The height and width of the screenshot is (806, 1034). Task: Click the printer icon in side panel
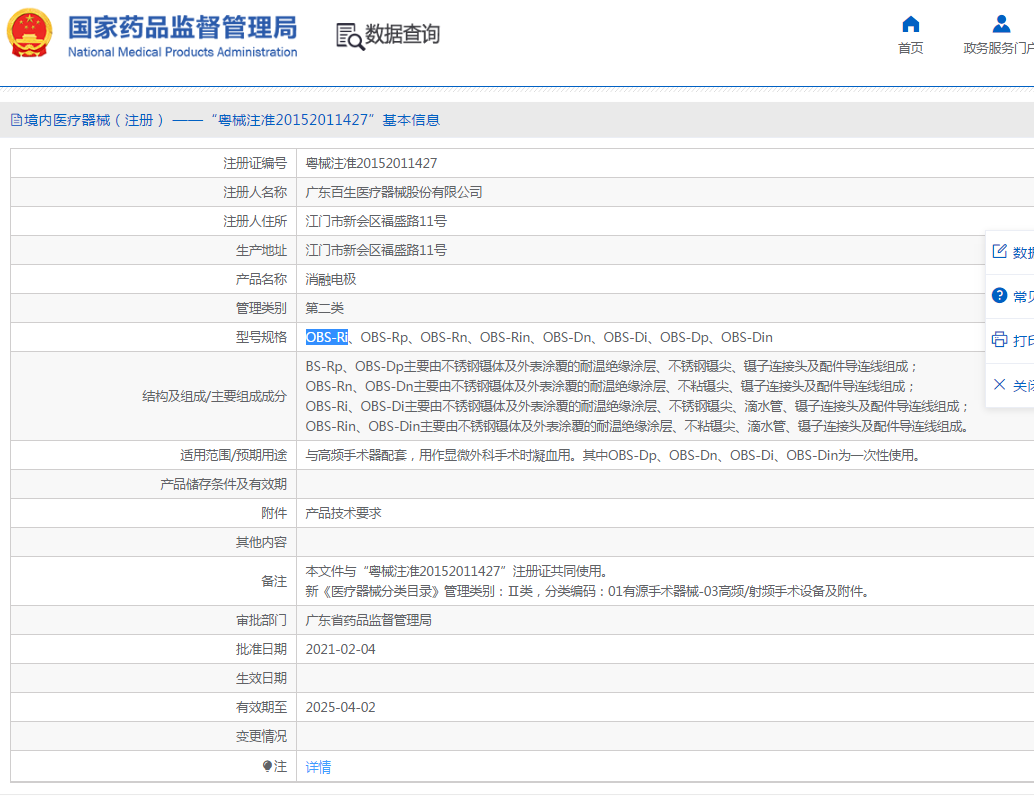(999, 340)
